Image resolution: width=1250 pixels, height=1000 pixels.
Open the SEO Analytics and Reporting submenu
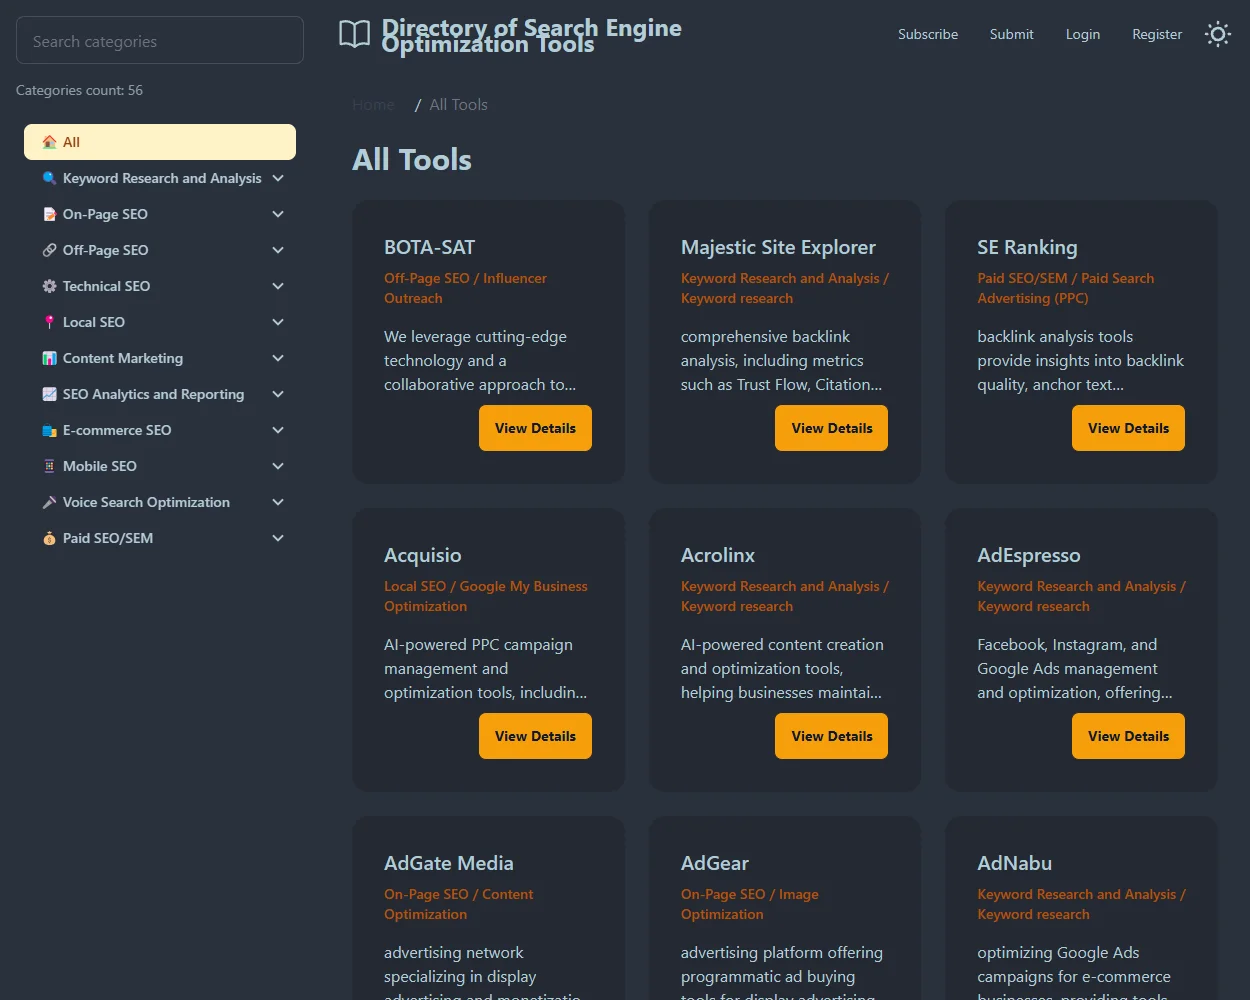pyautogui.click(x=278, y=393)
